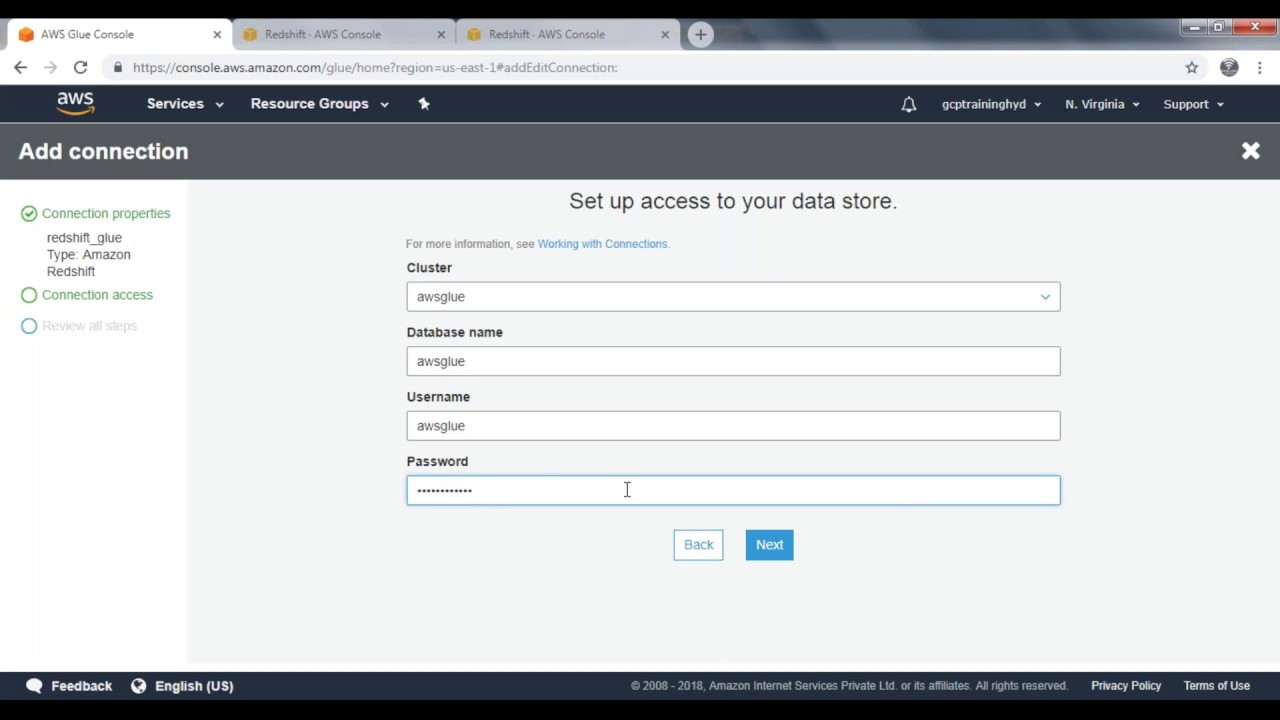Viewport: 1280px width, 720px height.
Task: Close the AWS Glue Console tab
Action: (217, 34)
